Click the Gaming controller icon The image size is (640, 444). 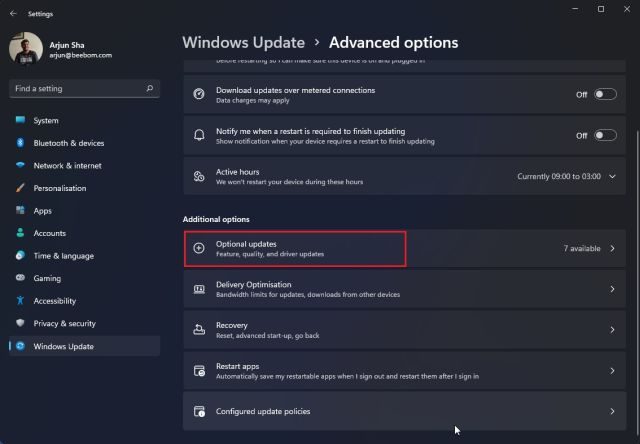(x=20, y=278)
